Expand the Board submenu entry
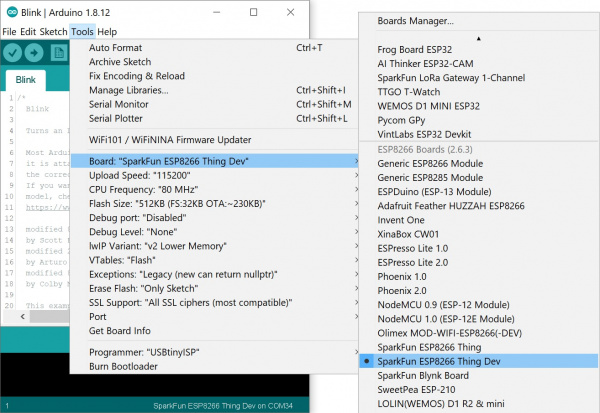This screenshot has width=600, height=413. point(214,161)
